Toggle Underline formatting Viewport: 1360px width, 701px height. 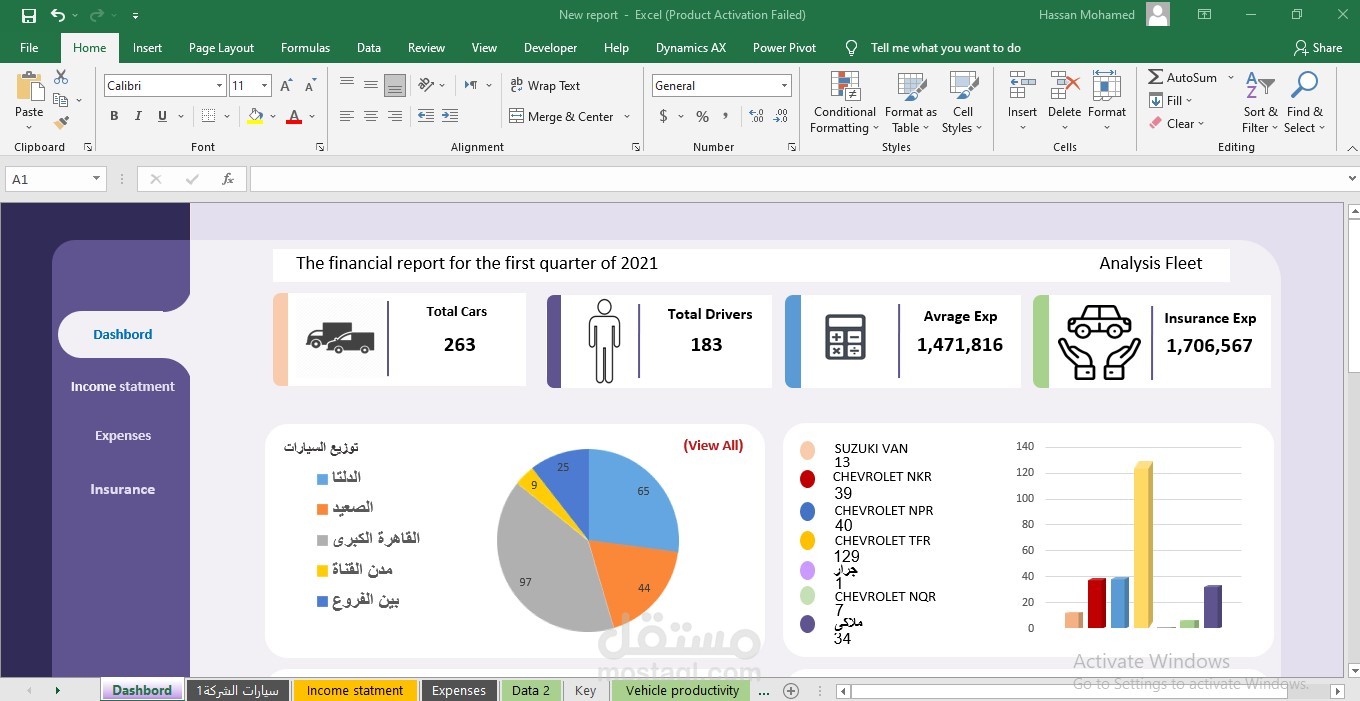[x=162, y=116]
